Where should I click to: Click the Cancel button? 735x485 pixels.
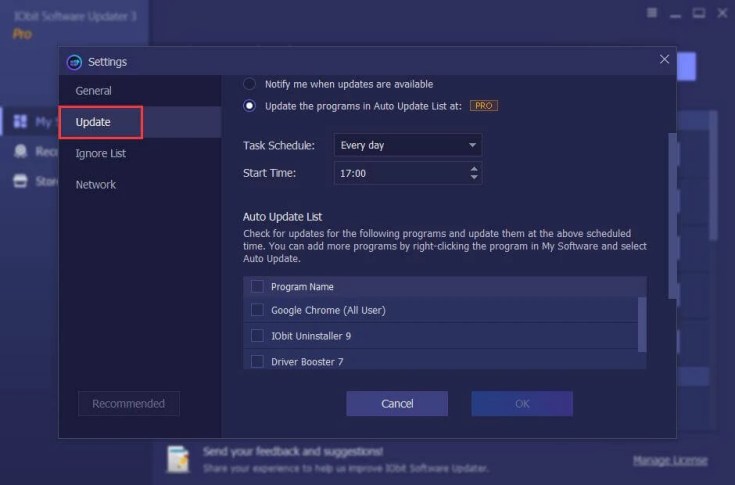tap(397, 403)
